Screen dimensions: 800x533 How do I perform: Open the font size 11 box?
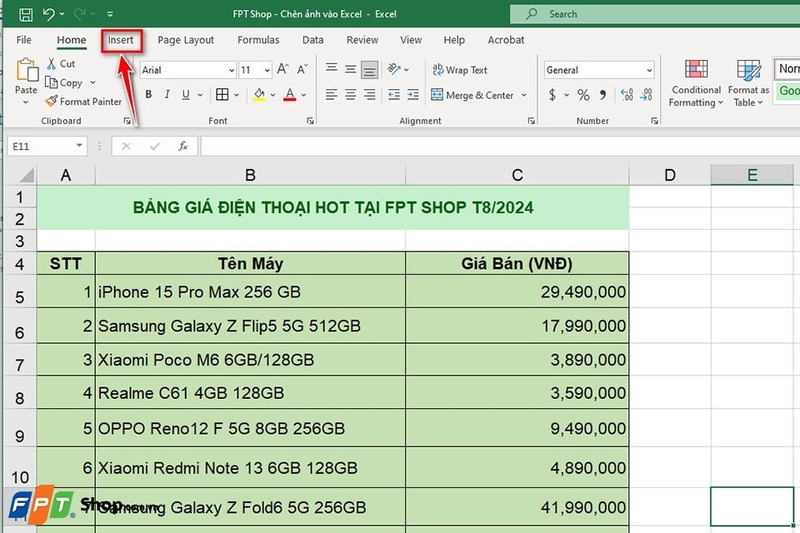(x=255, y=70)
